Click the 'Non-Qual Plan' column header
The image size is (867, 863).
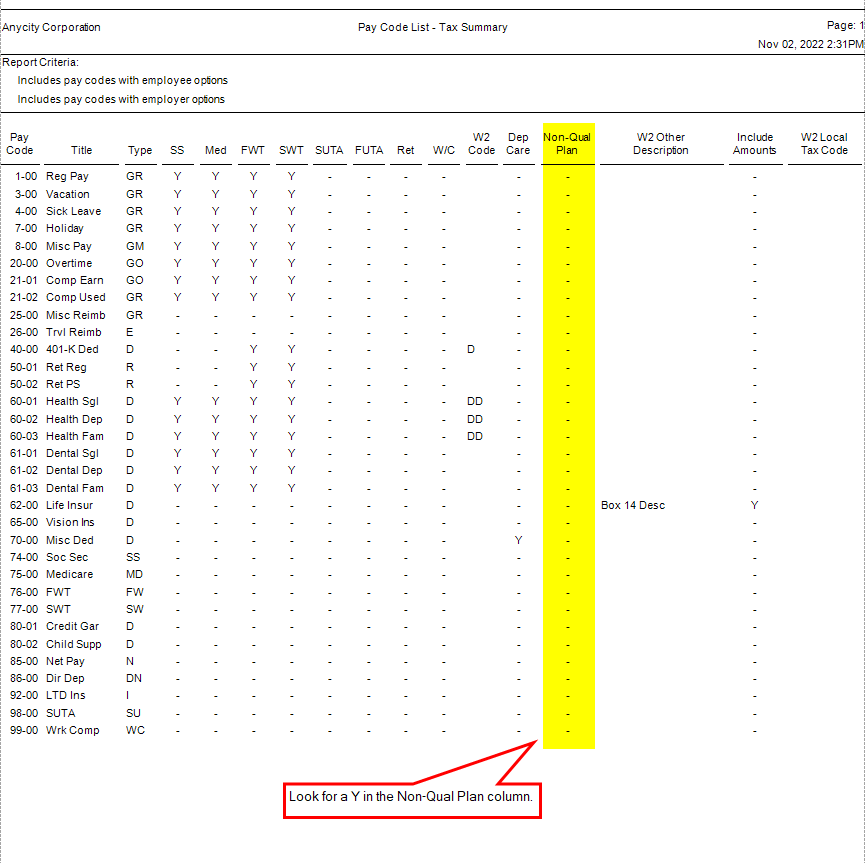(567, 144)
